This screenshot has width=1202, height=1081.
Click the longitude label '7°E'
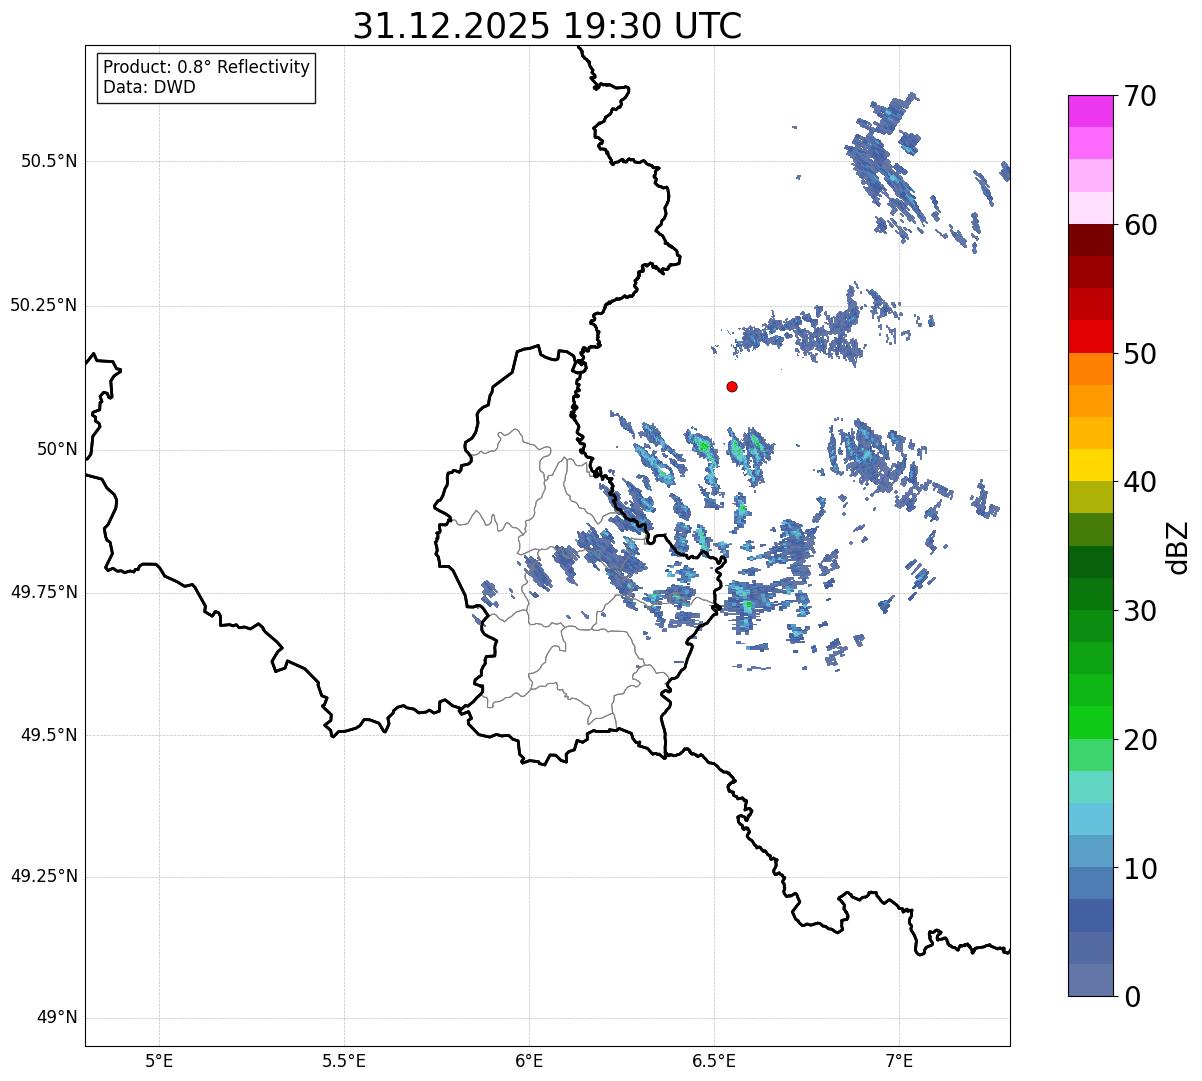[x=899, y=1061]
